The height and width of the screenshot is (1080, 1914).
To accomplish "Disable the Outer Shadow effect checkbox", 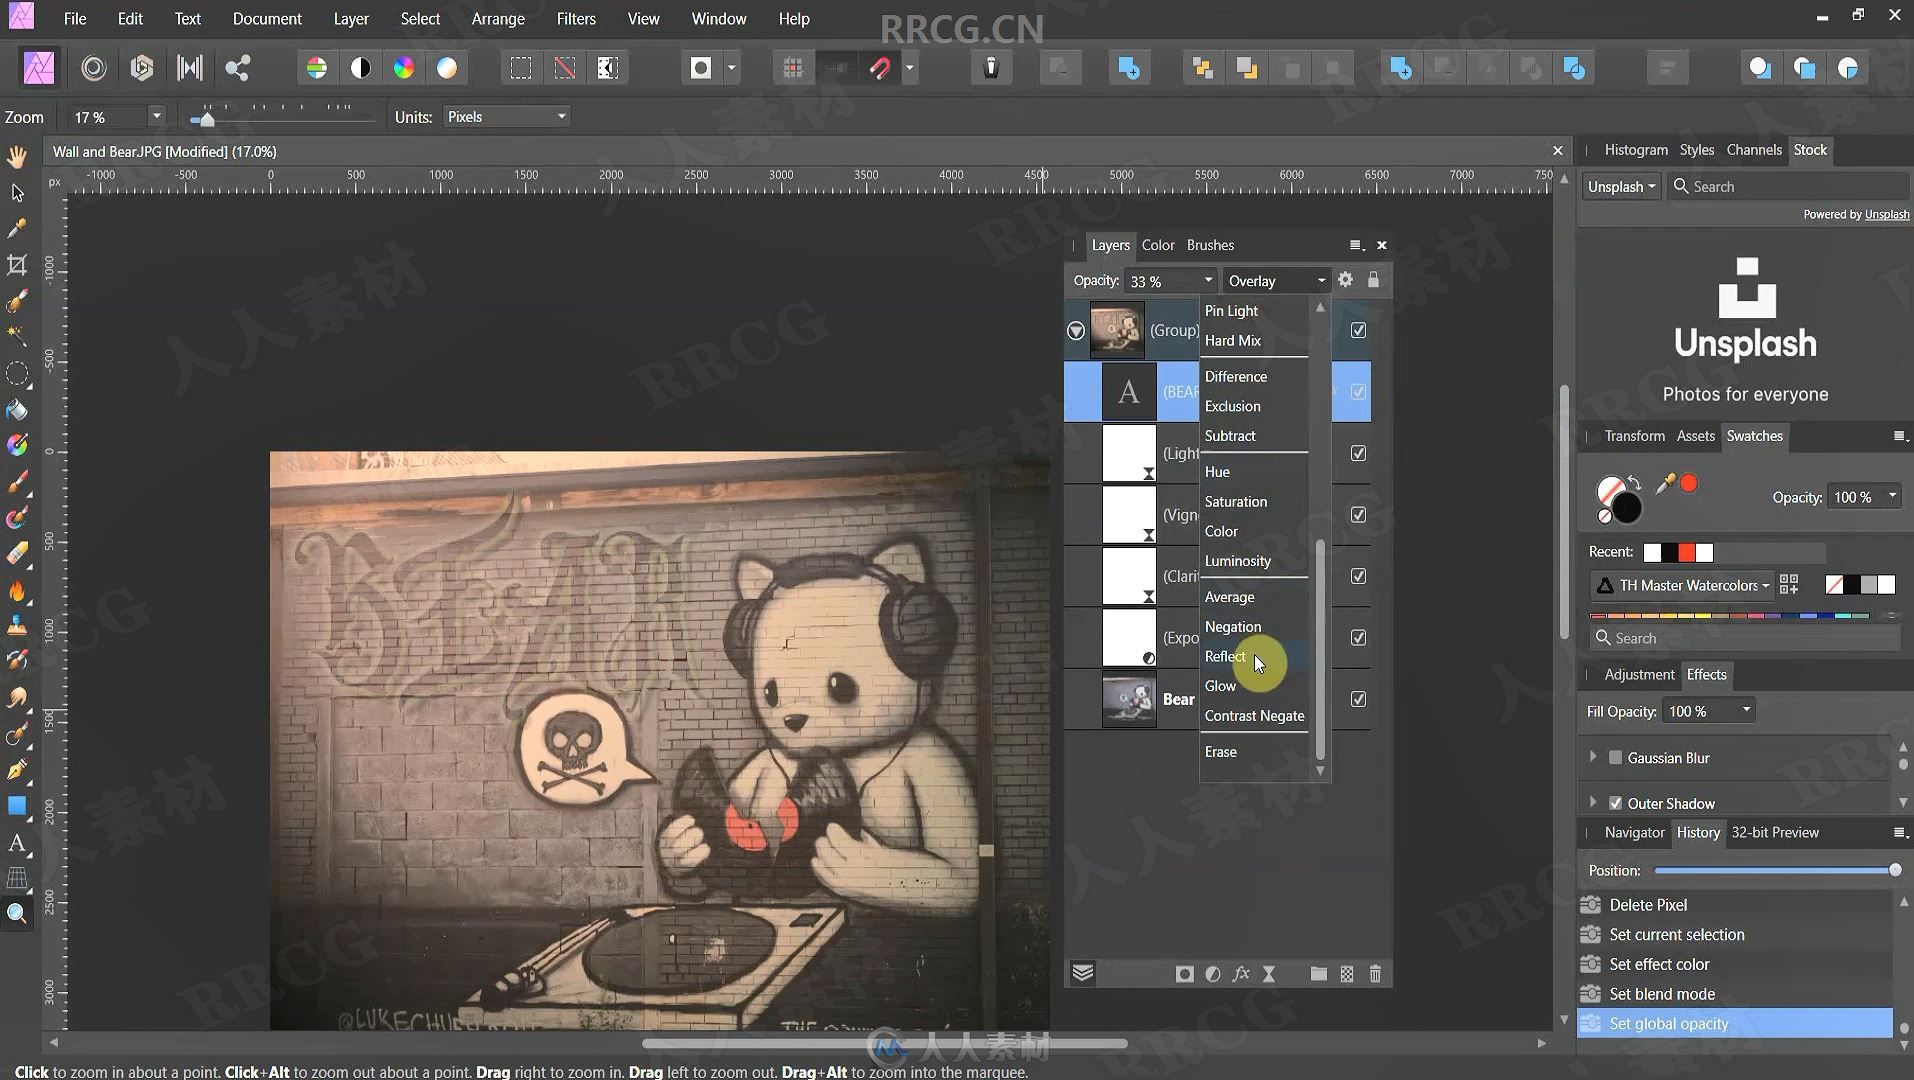I will pos(1615,803).
